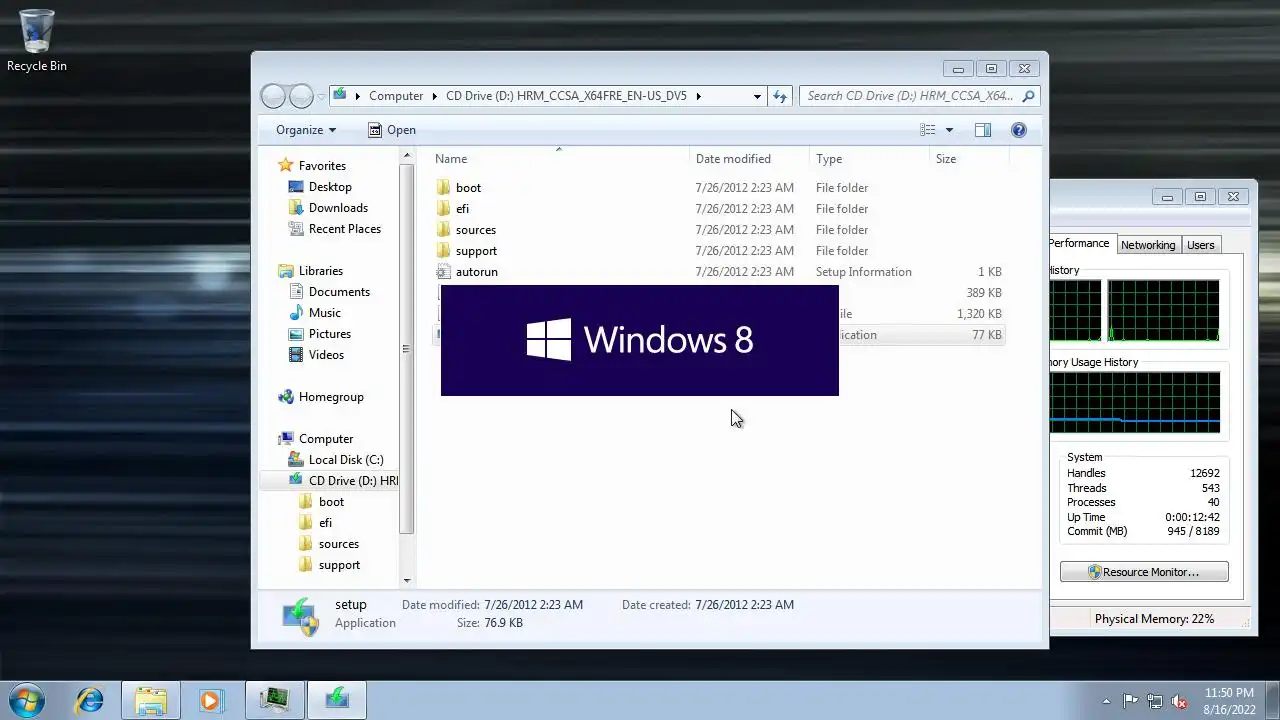Show the preview pane icon
This screenshot has height=720, width=1280.
[983, 130]
